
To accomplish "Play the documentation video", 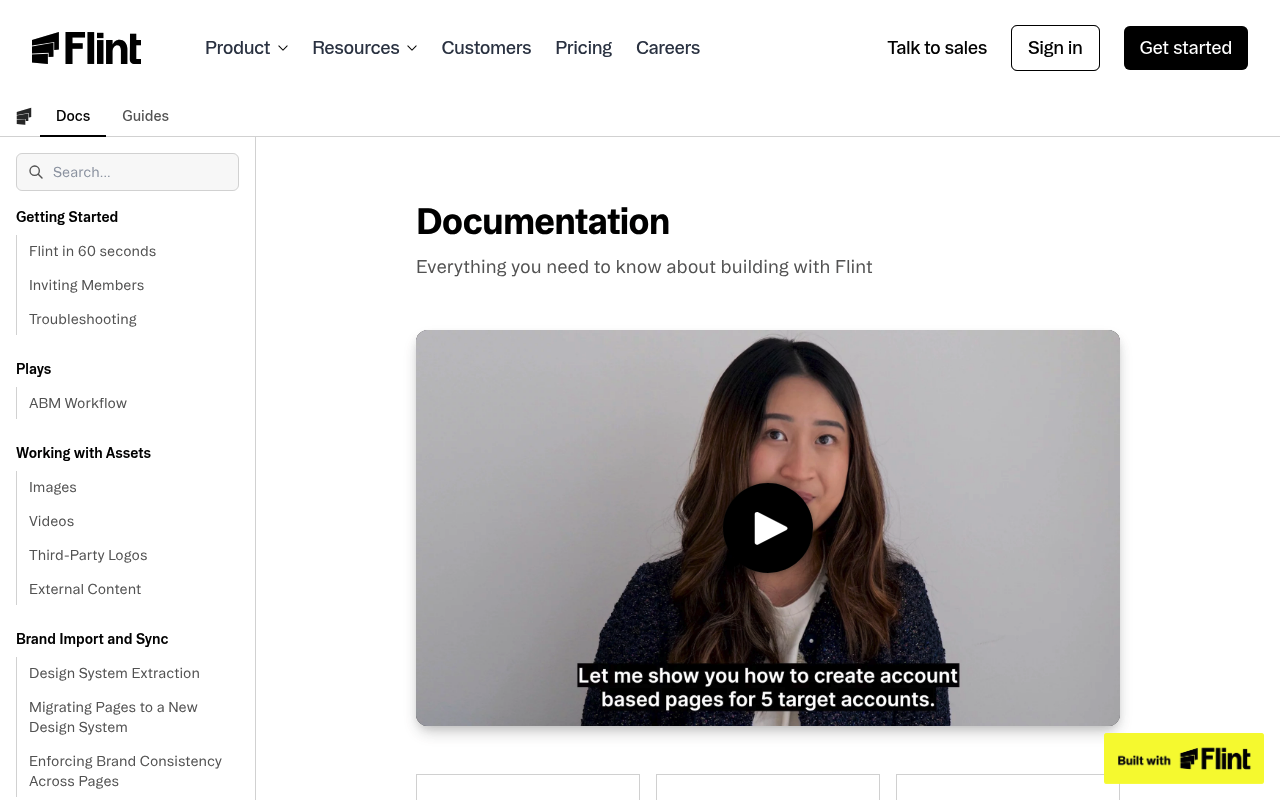I will (768, 528).
